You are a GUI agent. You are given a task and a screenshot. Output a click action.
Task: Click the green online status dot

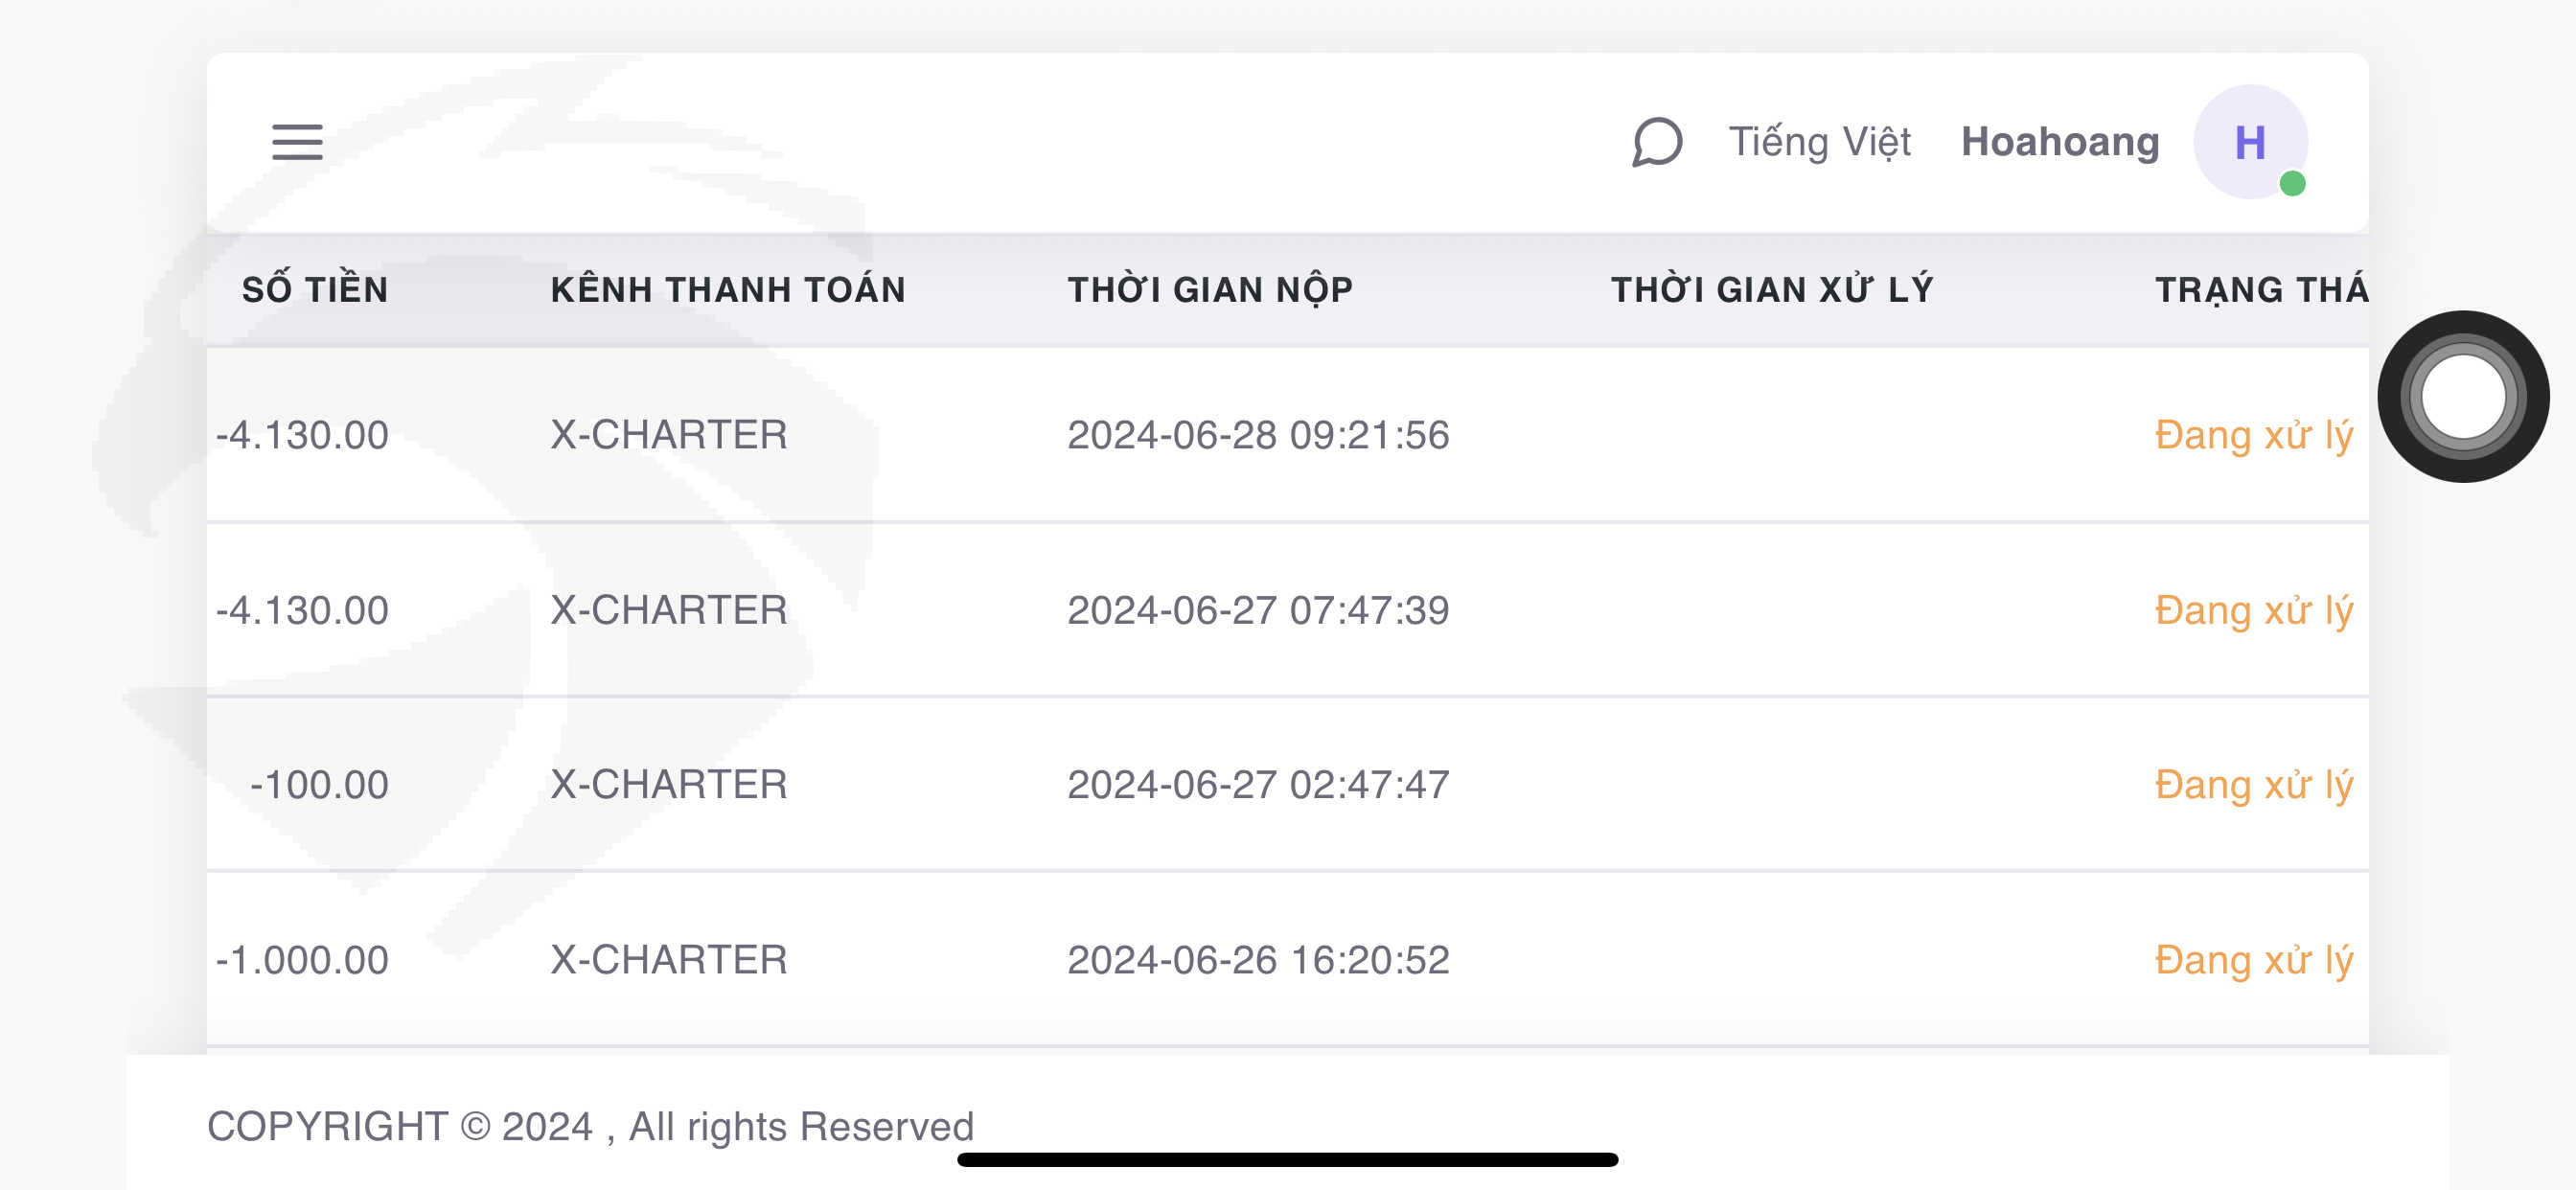(2292, 184)
